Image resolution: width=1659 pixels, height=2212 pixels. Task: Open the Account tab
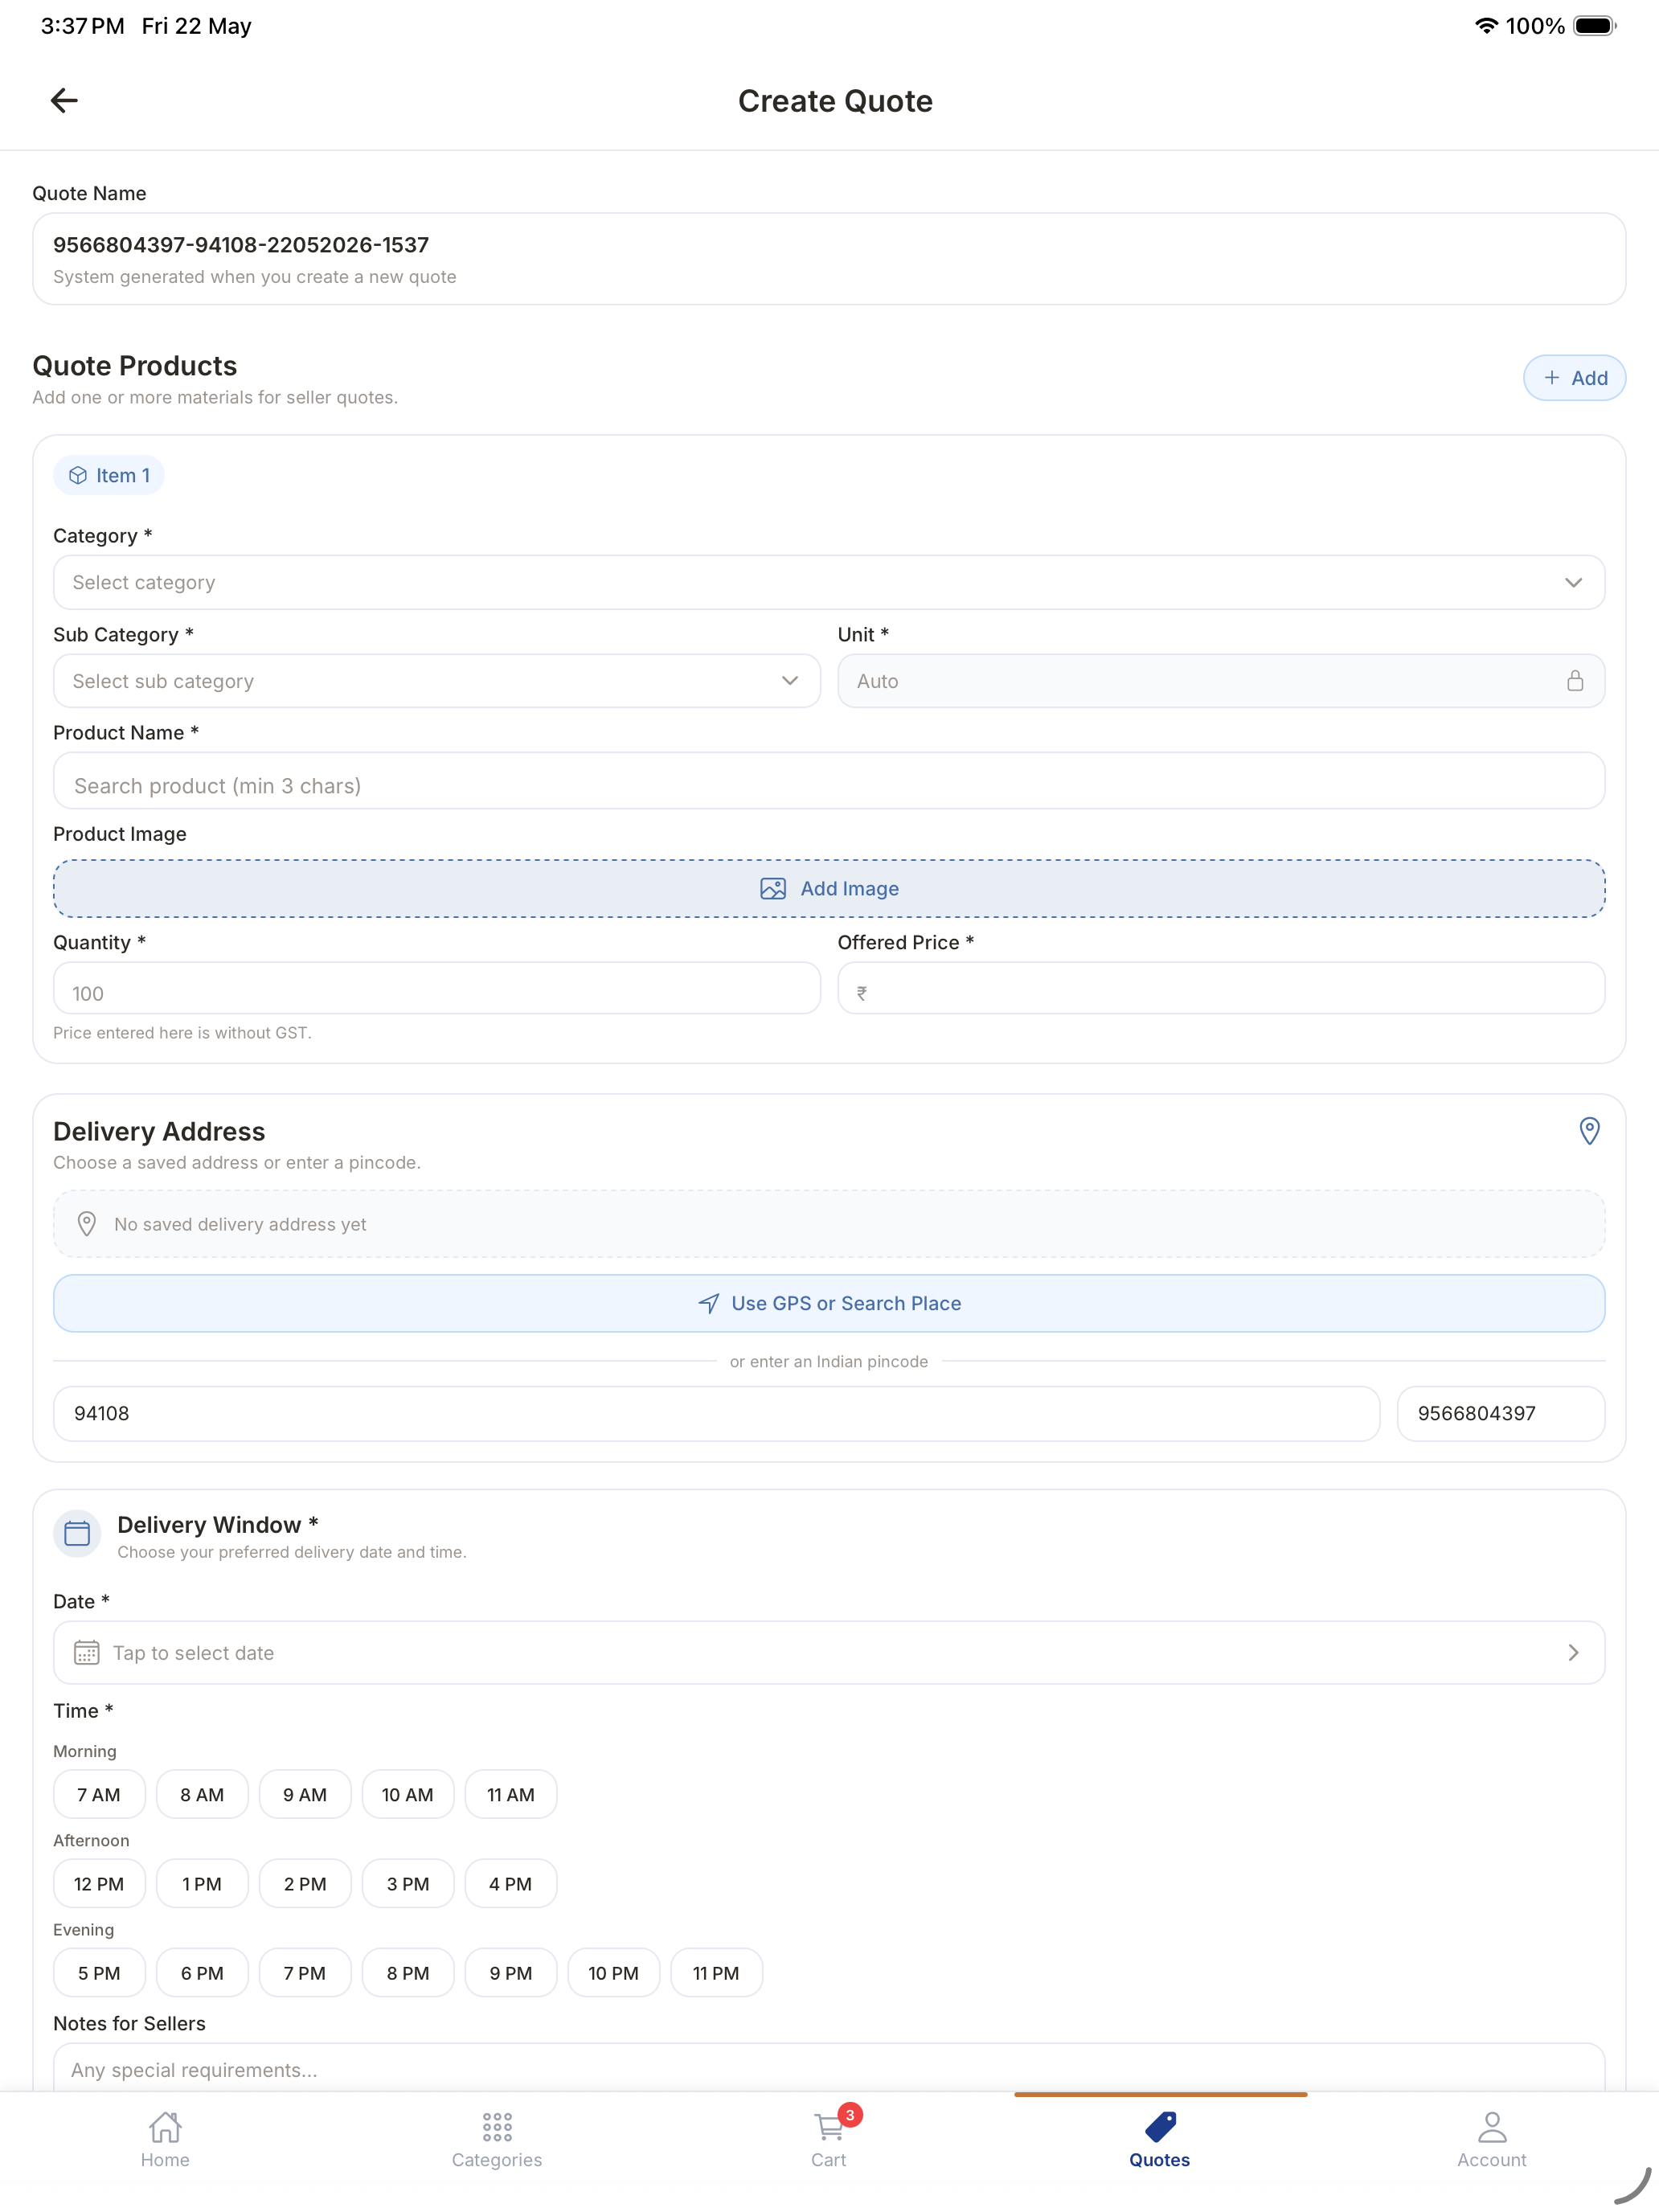tap(1492, 2140)
